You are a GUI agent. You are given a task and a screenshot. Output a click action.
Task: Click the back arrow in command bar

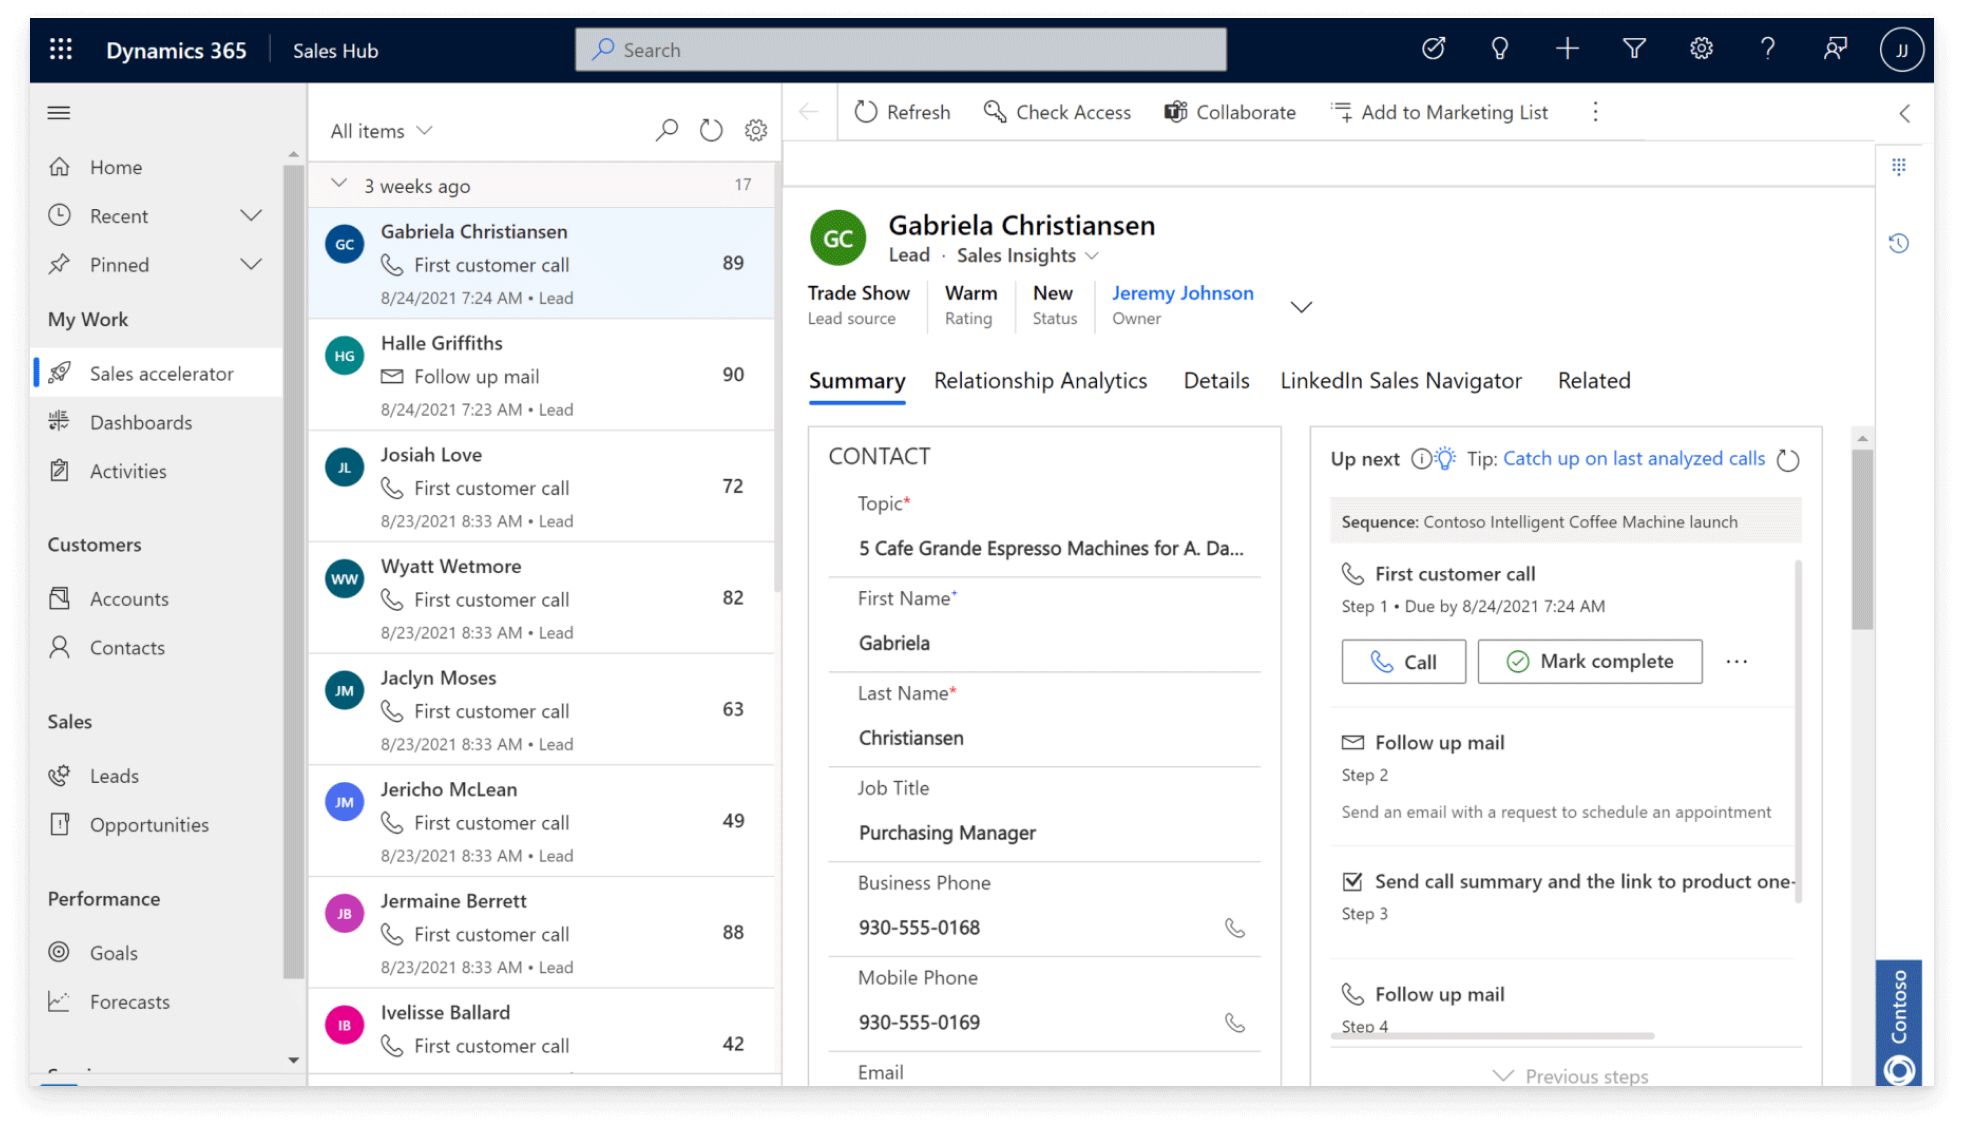pyautogui.click(x=808, y=112)
